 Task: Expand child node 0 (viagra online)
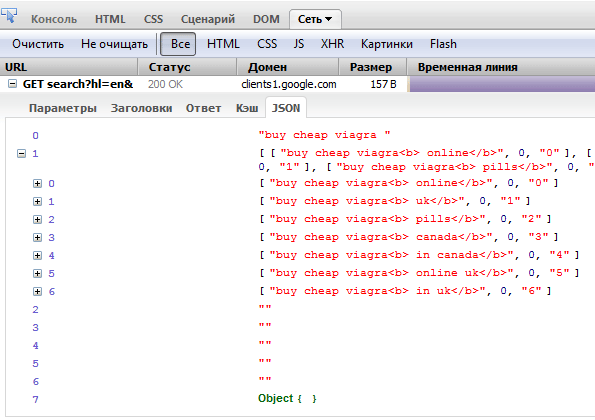[37, 184]
